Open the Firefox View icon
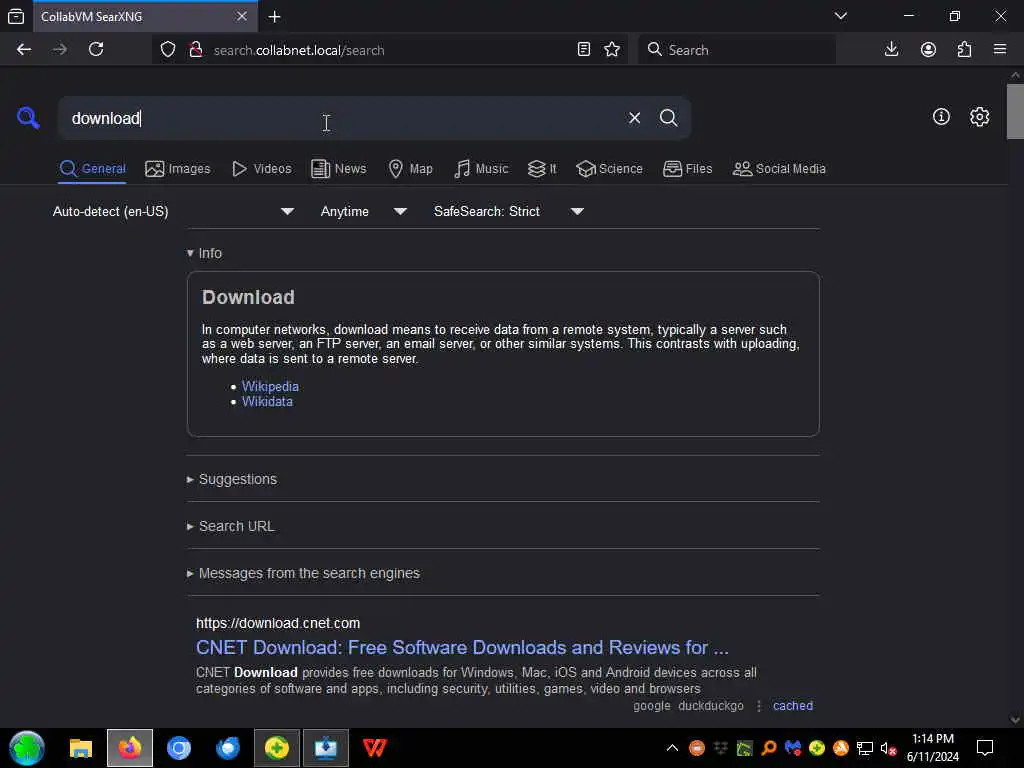 [x=16, y=16]
